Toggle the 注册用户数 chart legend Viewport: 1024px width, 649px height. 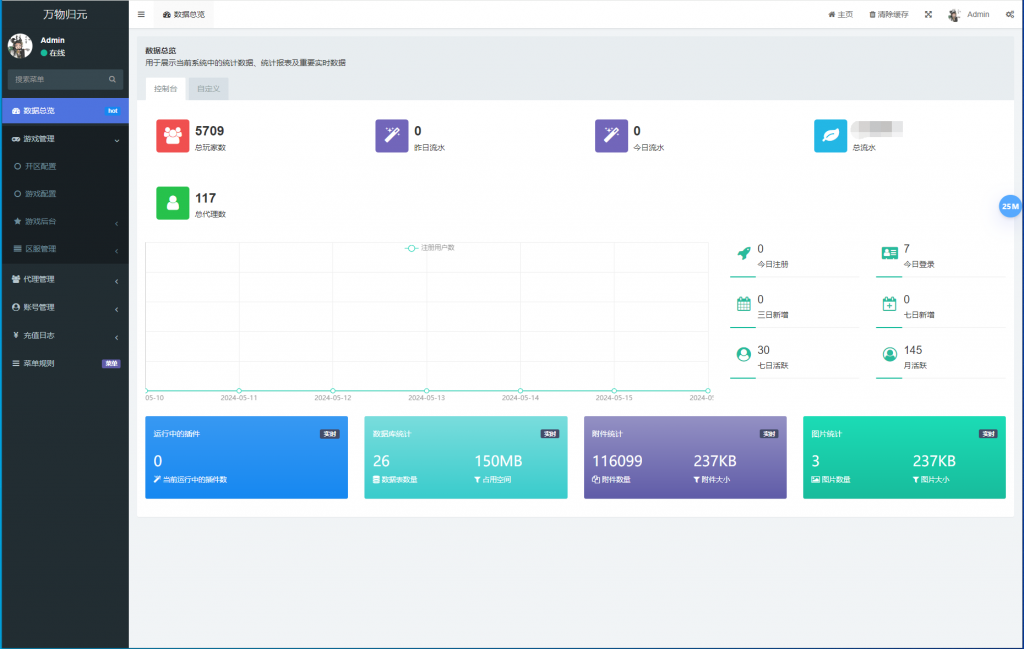point(430,248)
